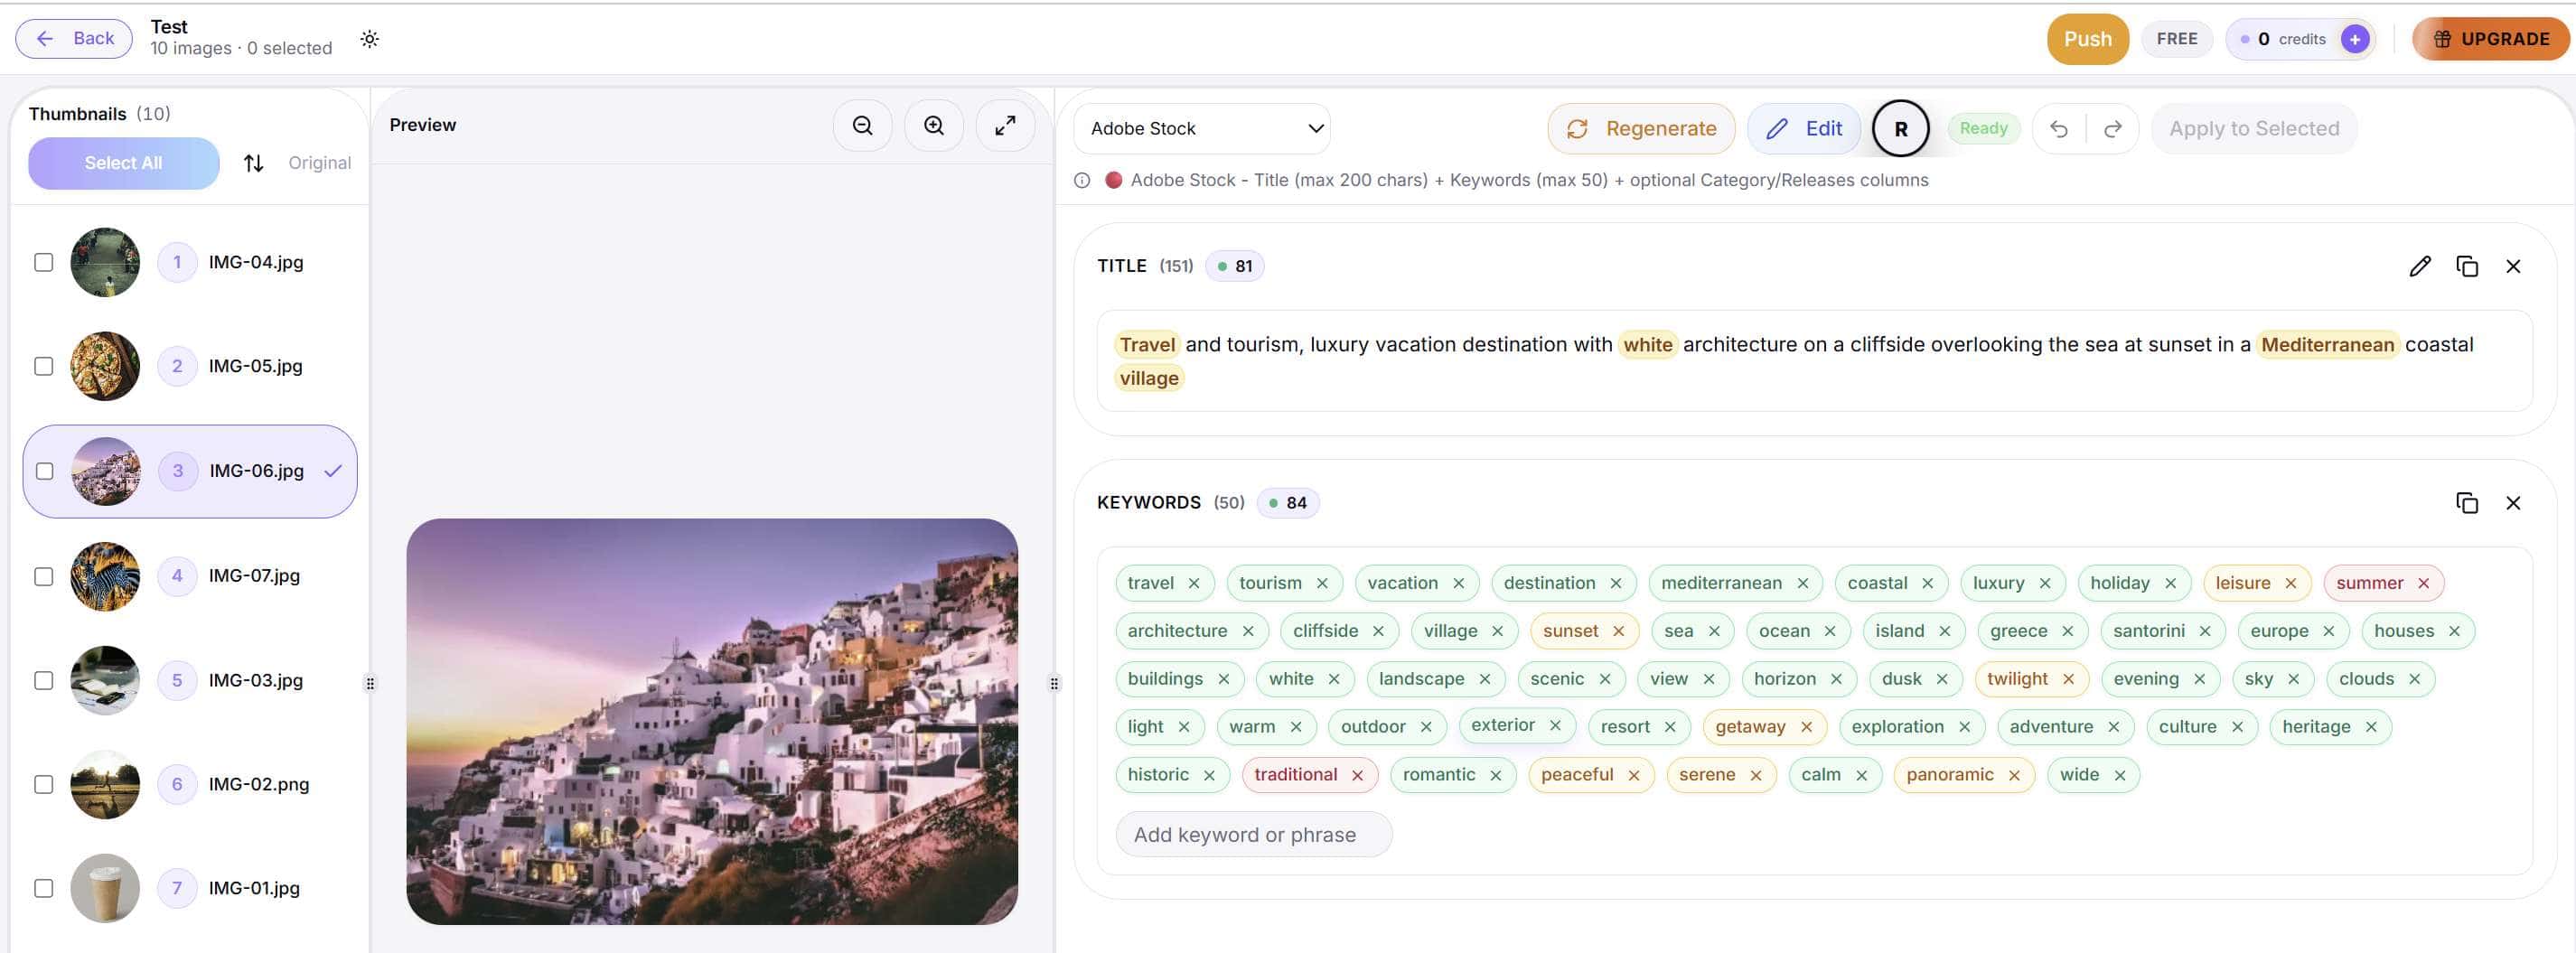Screen dimensions: 2576x953
Task: Remove the 'santorini' keyword
Action: (x=2205, y=632)
